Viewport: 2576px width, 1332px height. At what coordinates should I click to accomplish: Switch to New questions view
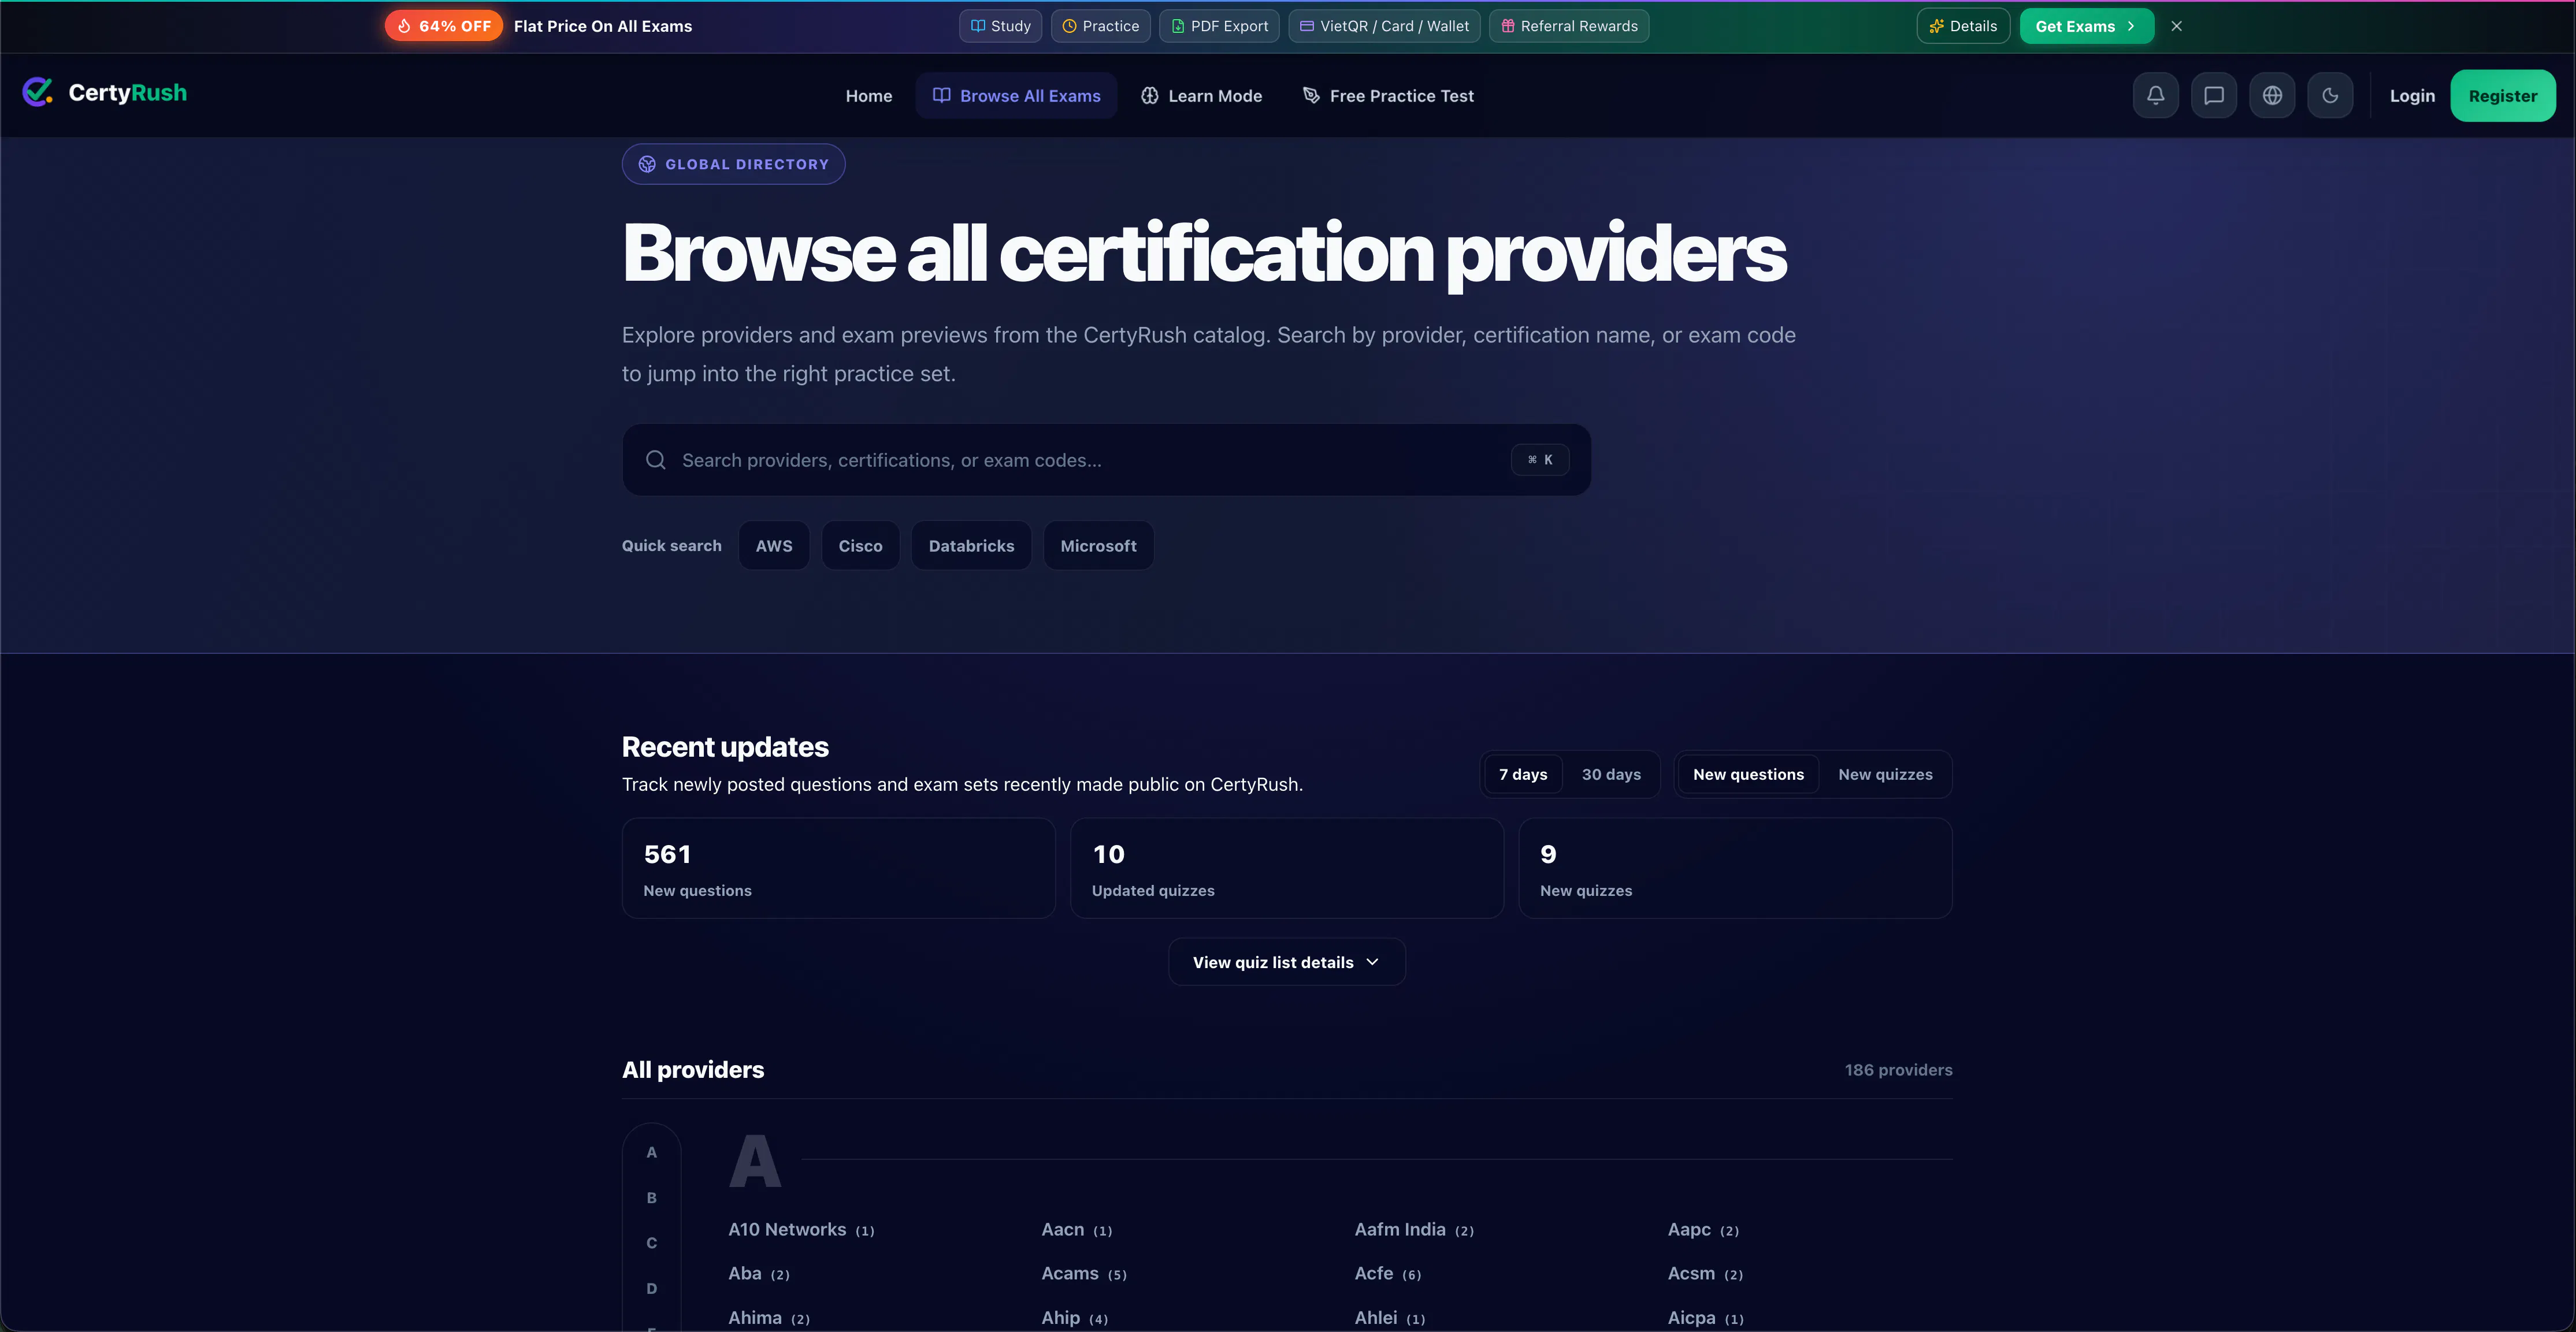click(1748, 775)
